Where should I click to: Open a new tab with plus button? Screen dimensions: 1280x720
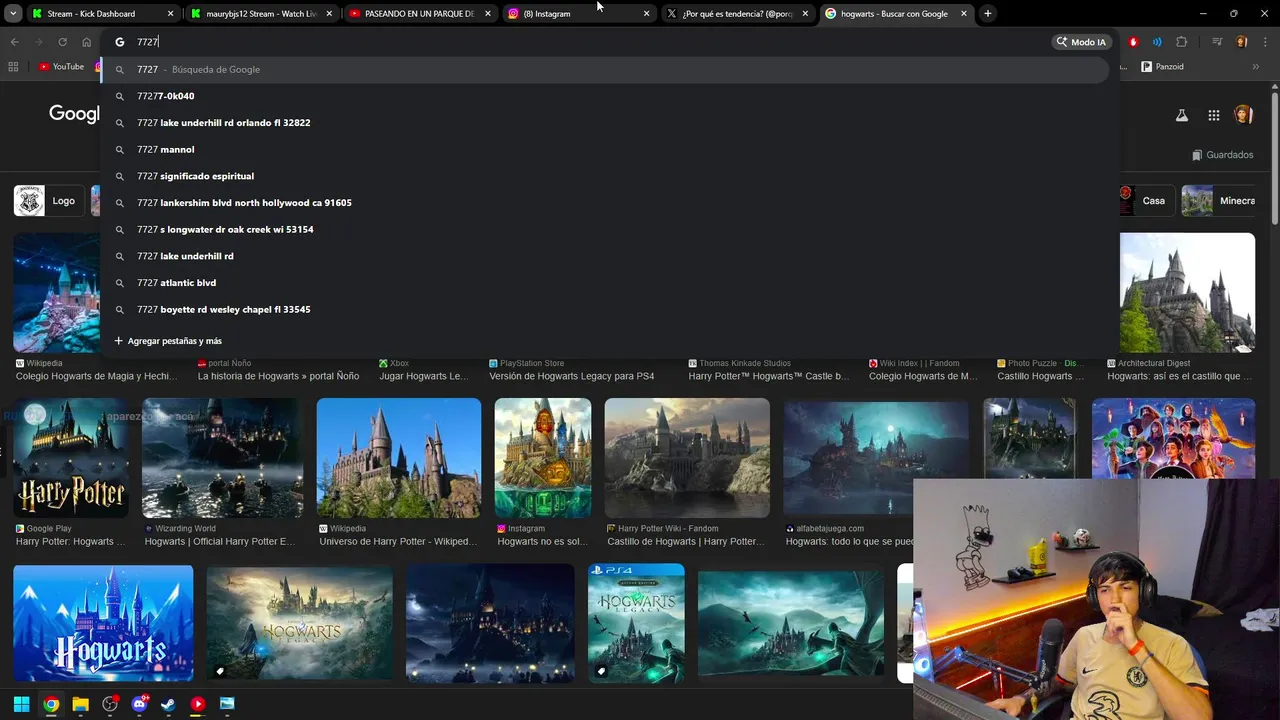(x=987, y=14)
